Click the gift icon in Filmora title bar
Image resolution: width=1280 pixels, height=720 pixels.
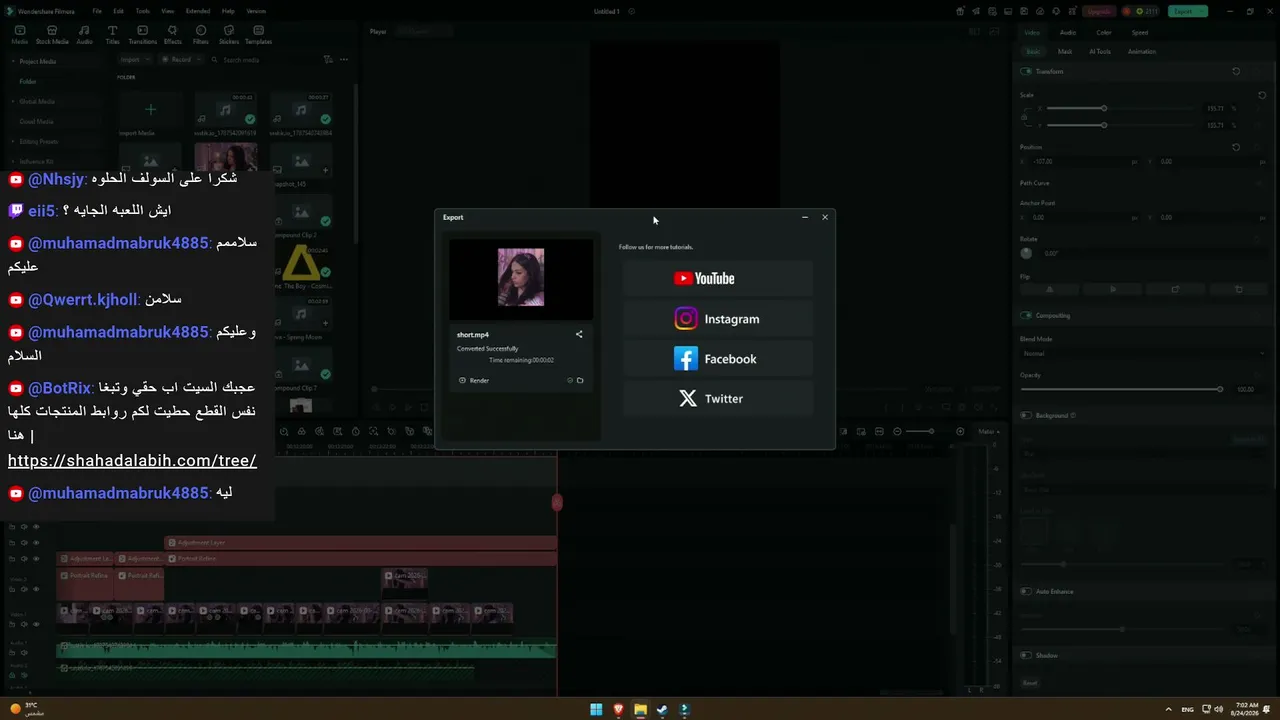pyautogui.click(x=960, y=11)
